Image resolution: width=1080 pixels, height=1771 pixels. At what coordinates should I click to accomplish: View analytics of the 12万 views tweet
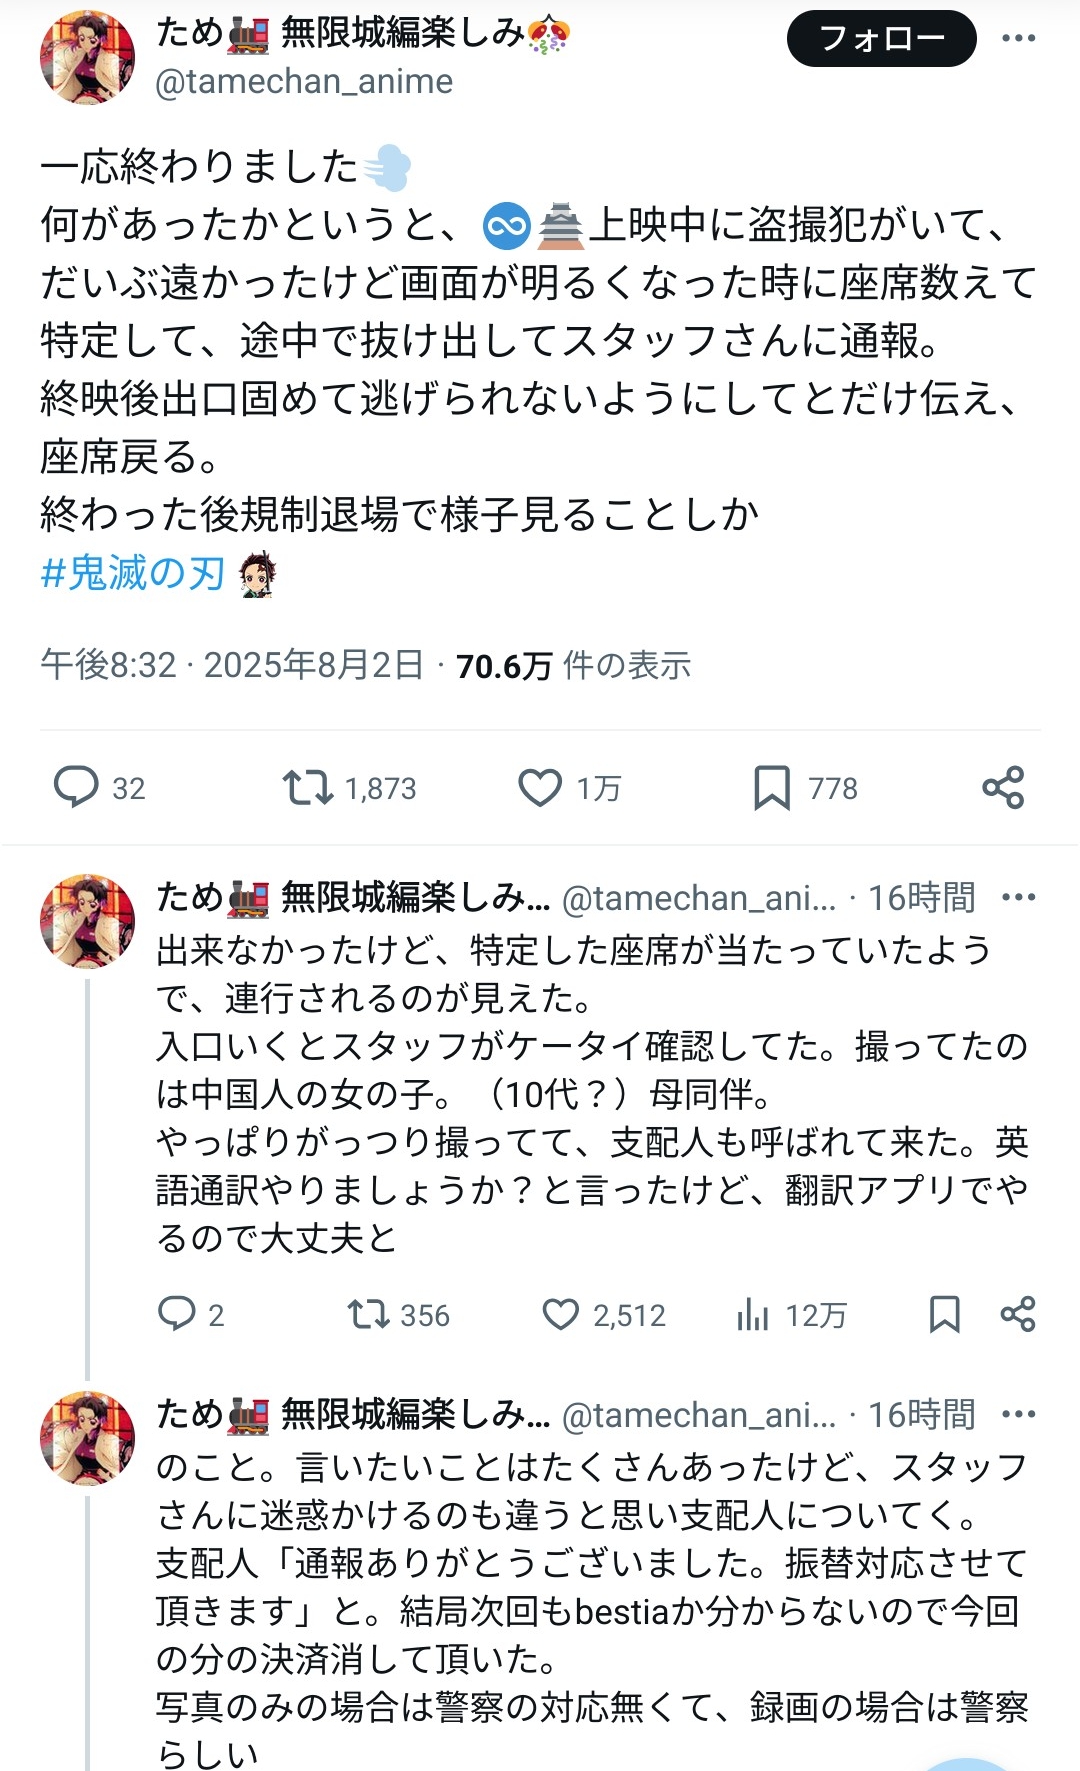753,1314
